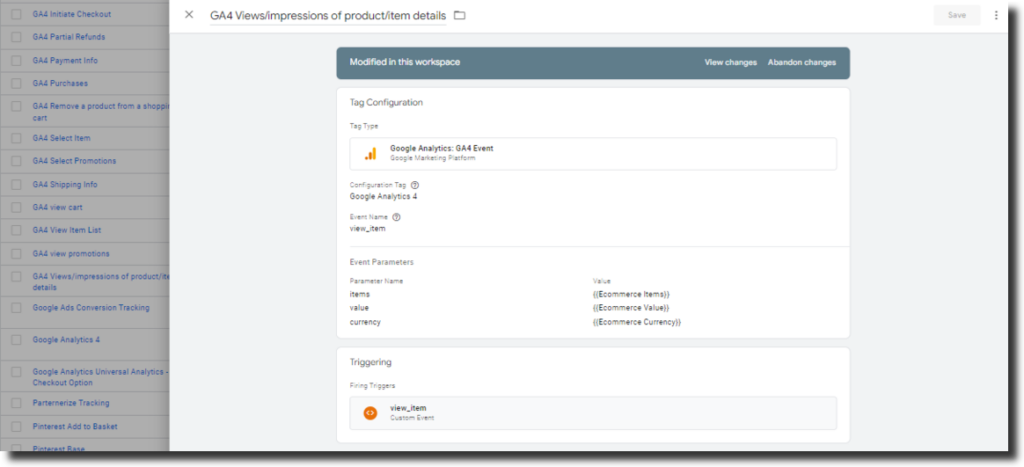Open the GA4 Remove a product tag

coord(101,112)
